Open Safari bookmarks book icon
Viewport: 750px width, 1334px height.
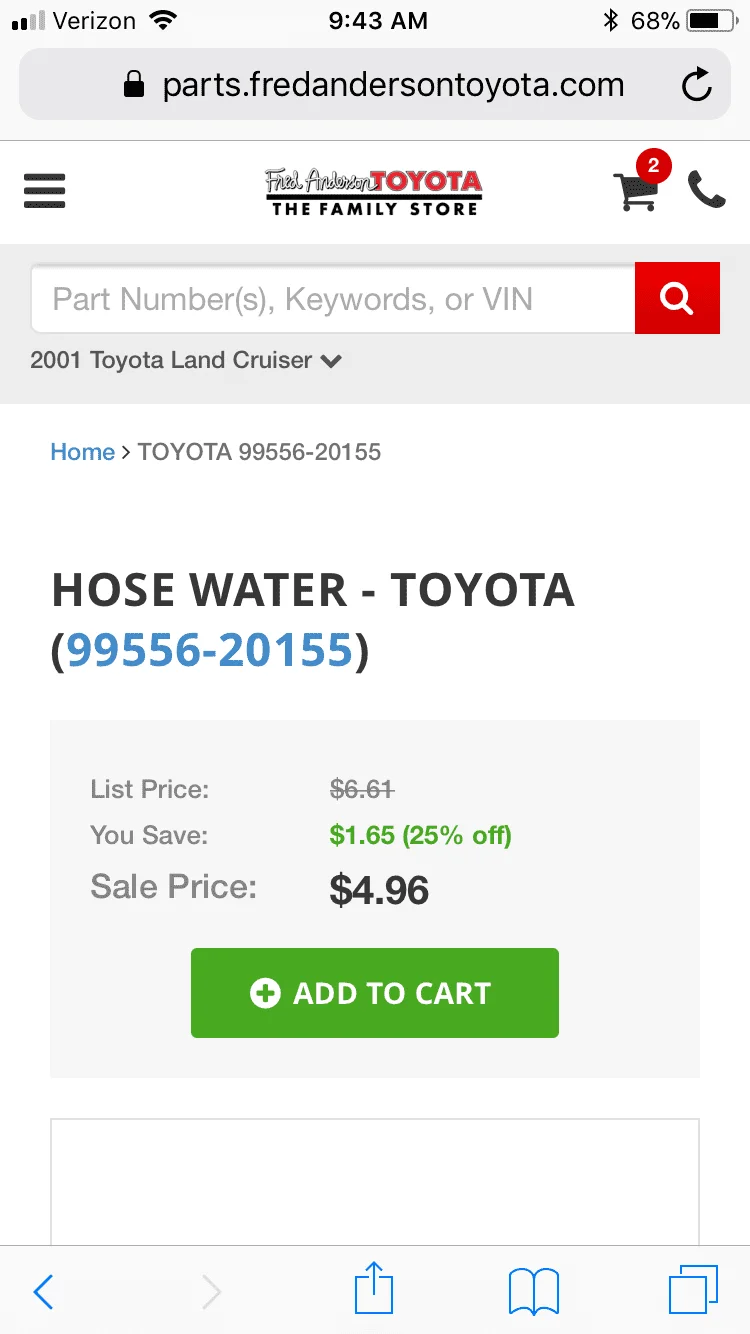coord(533,1291)
